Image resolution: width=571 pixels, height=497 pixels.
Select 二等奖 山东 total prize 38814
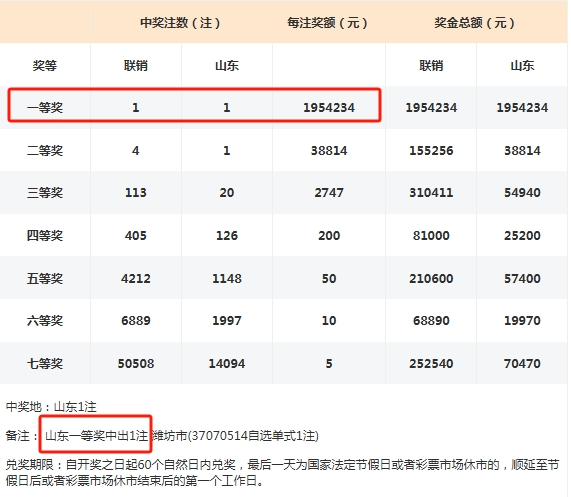pos(522,150)
